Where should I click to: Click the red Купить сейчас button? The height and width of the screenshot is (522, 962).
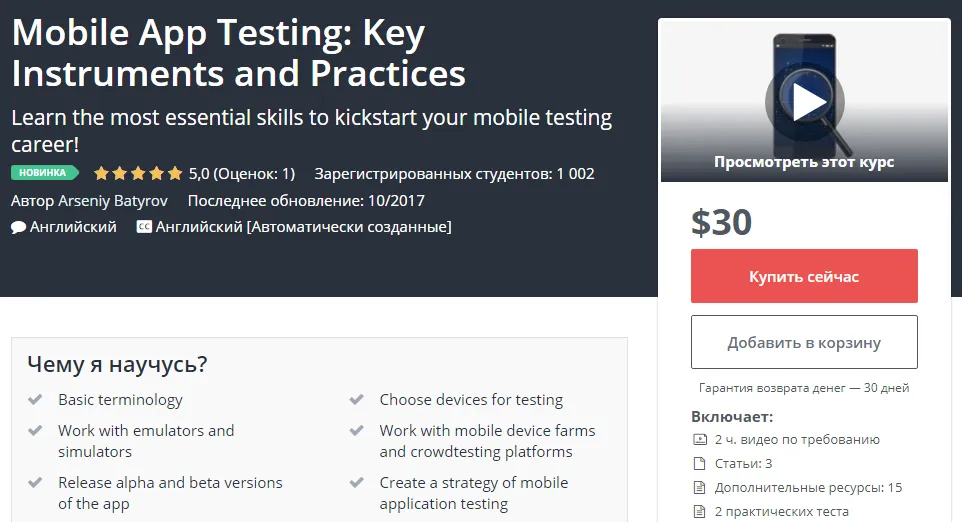804,276
